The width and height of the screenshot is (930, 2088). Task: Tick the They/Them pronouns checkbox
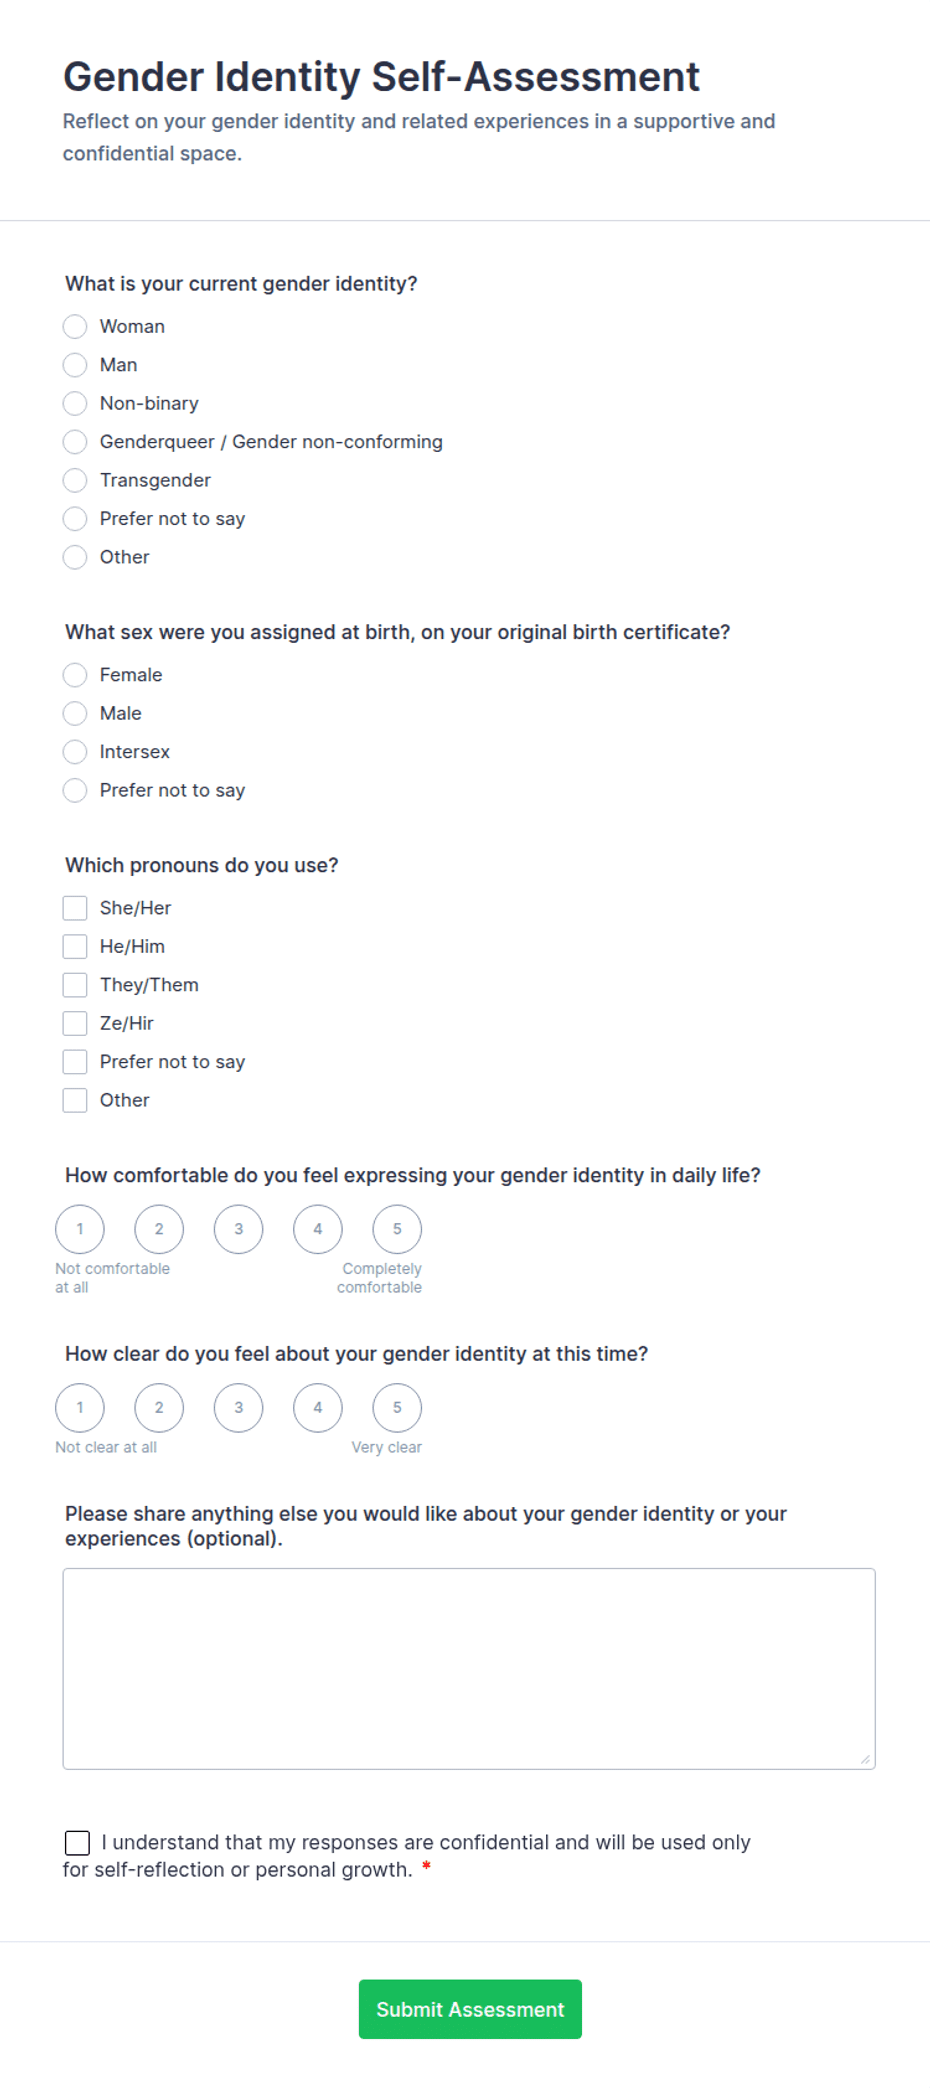pos(75,985)
